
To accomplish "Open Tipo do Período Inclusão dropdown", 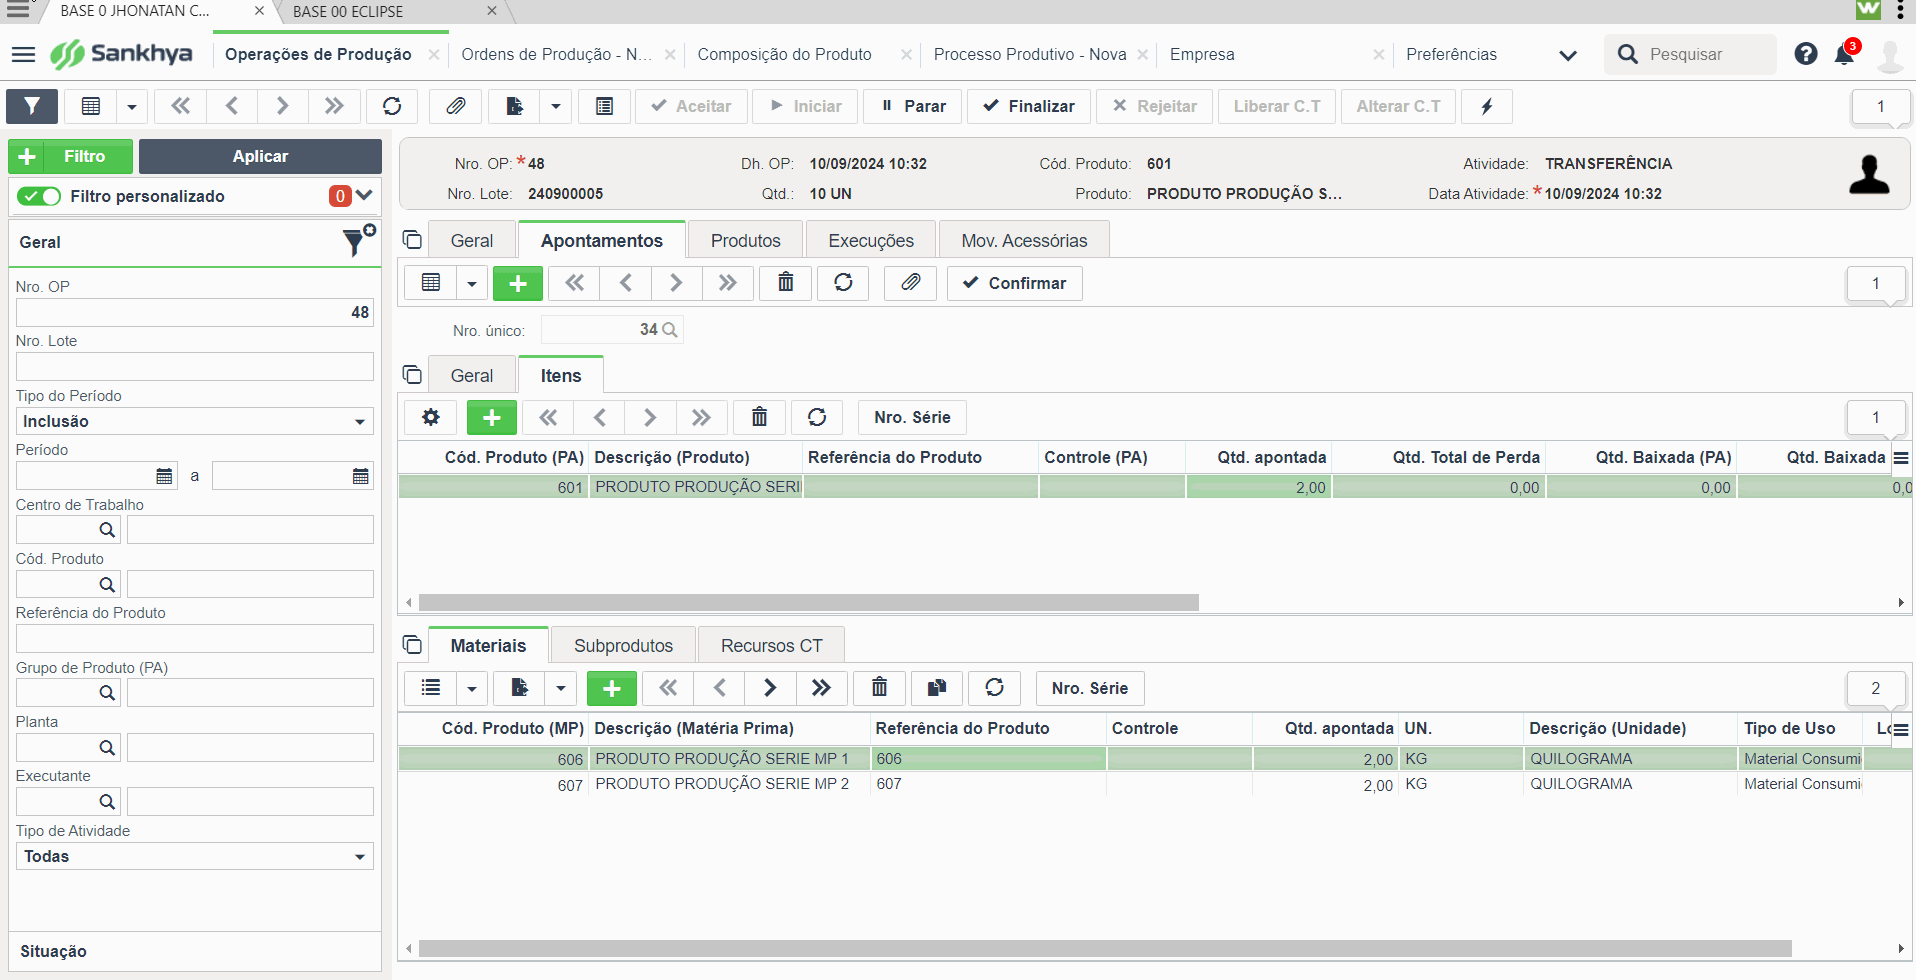I will (195, 421).
